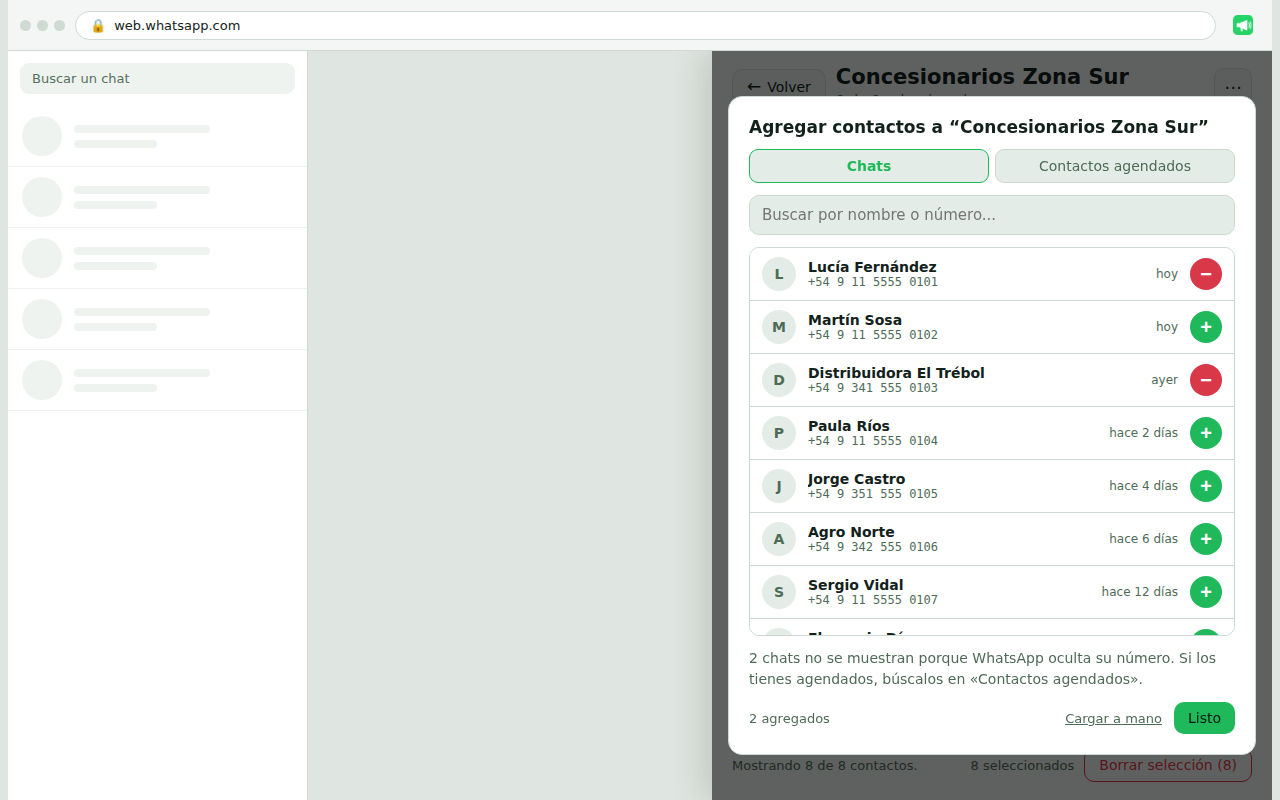Click the '8 seleccionados' label

coord(1022,766)
